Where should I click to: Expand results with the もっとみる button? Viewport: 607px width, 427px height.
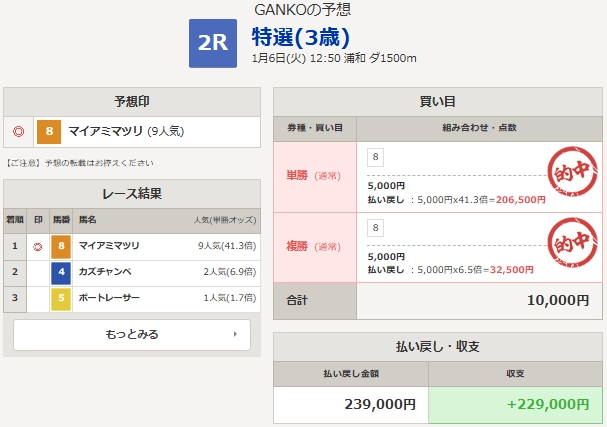tap(131, 334)
